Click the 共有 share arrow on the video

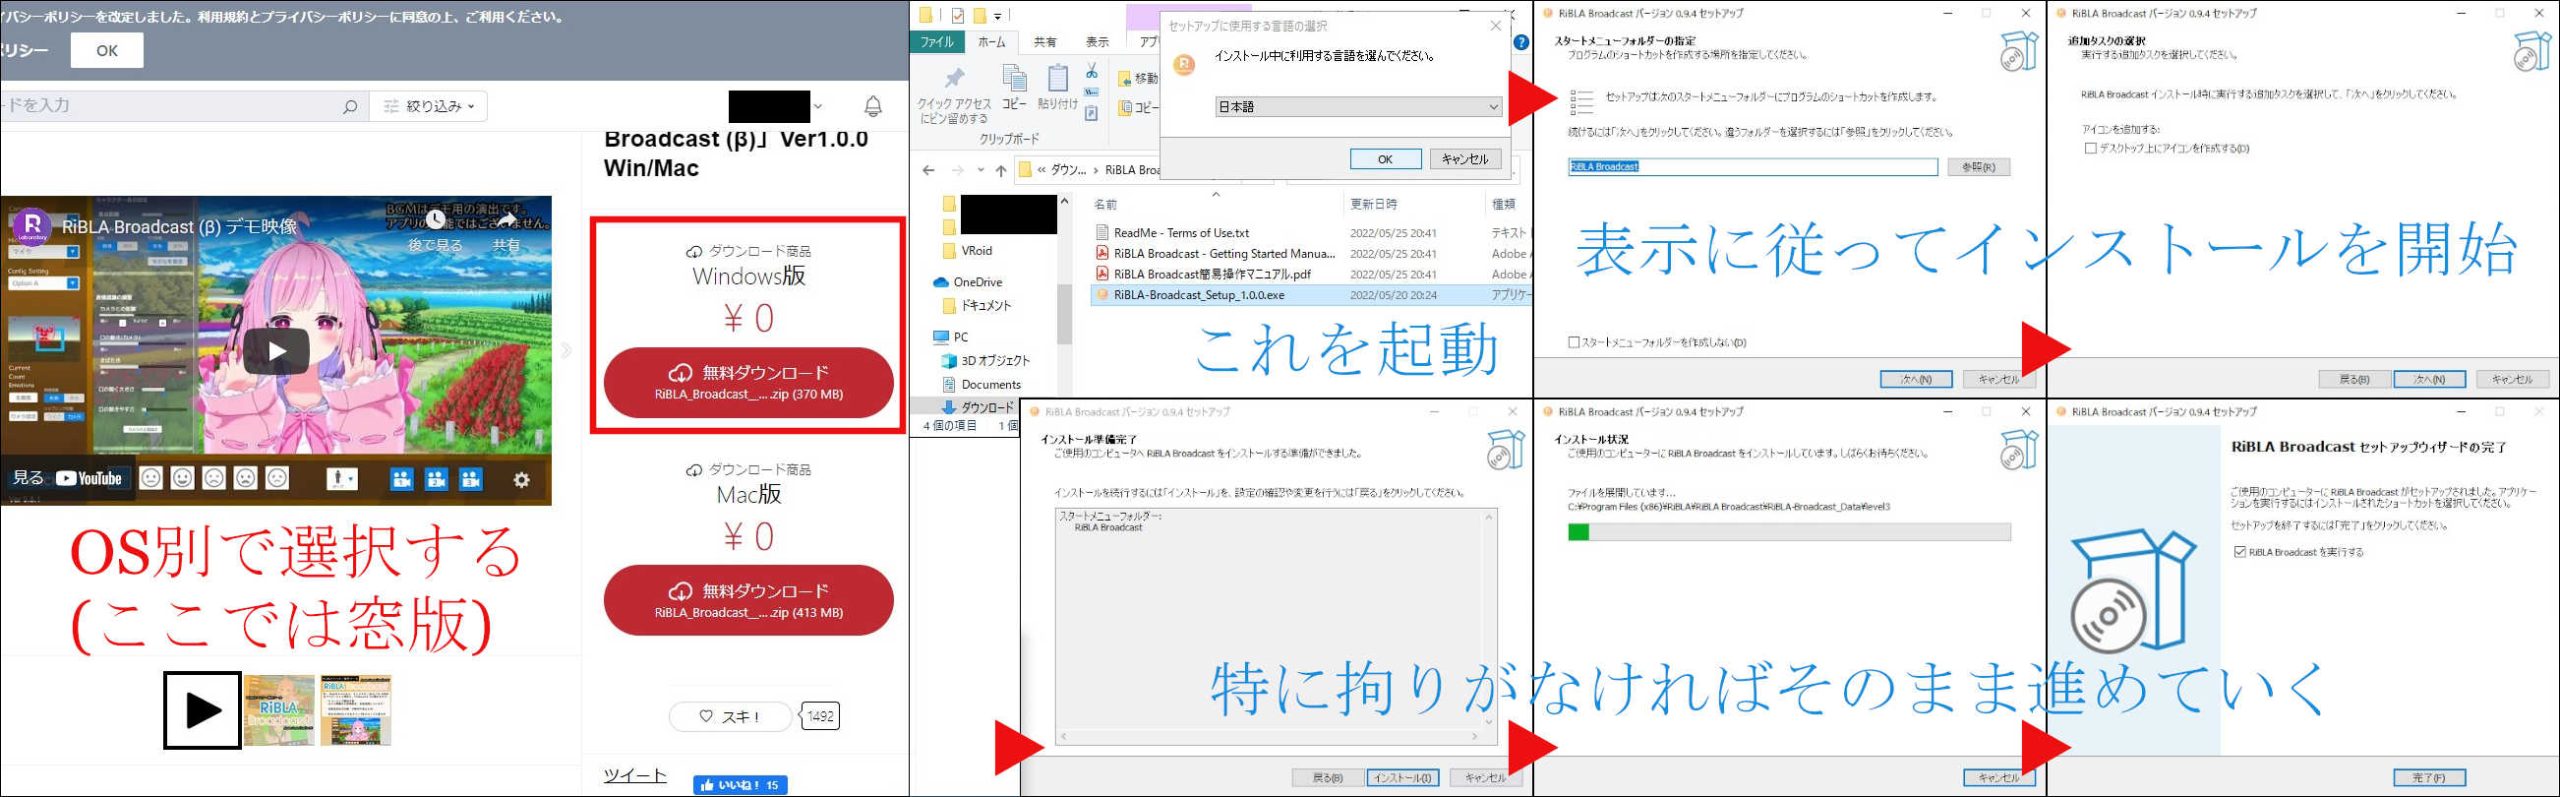point(507,219)
